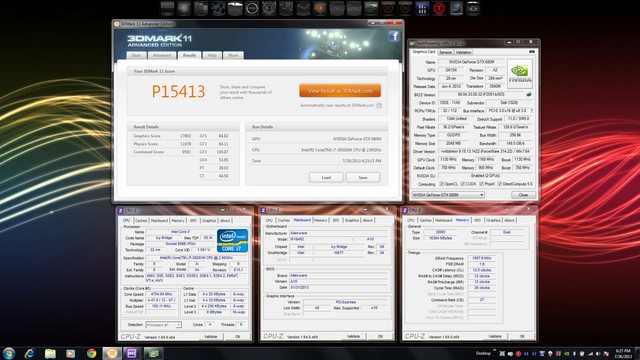Open Windows Explorer folder on taskbar

(x=50, y=353)
